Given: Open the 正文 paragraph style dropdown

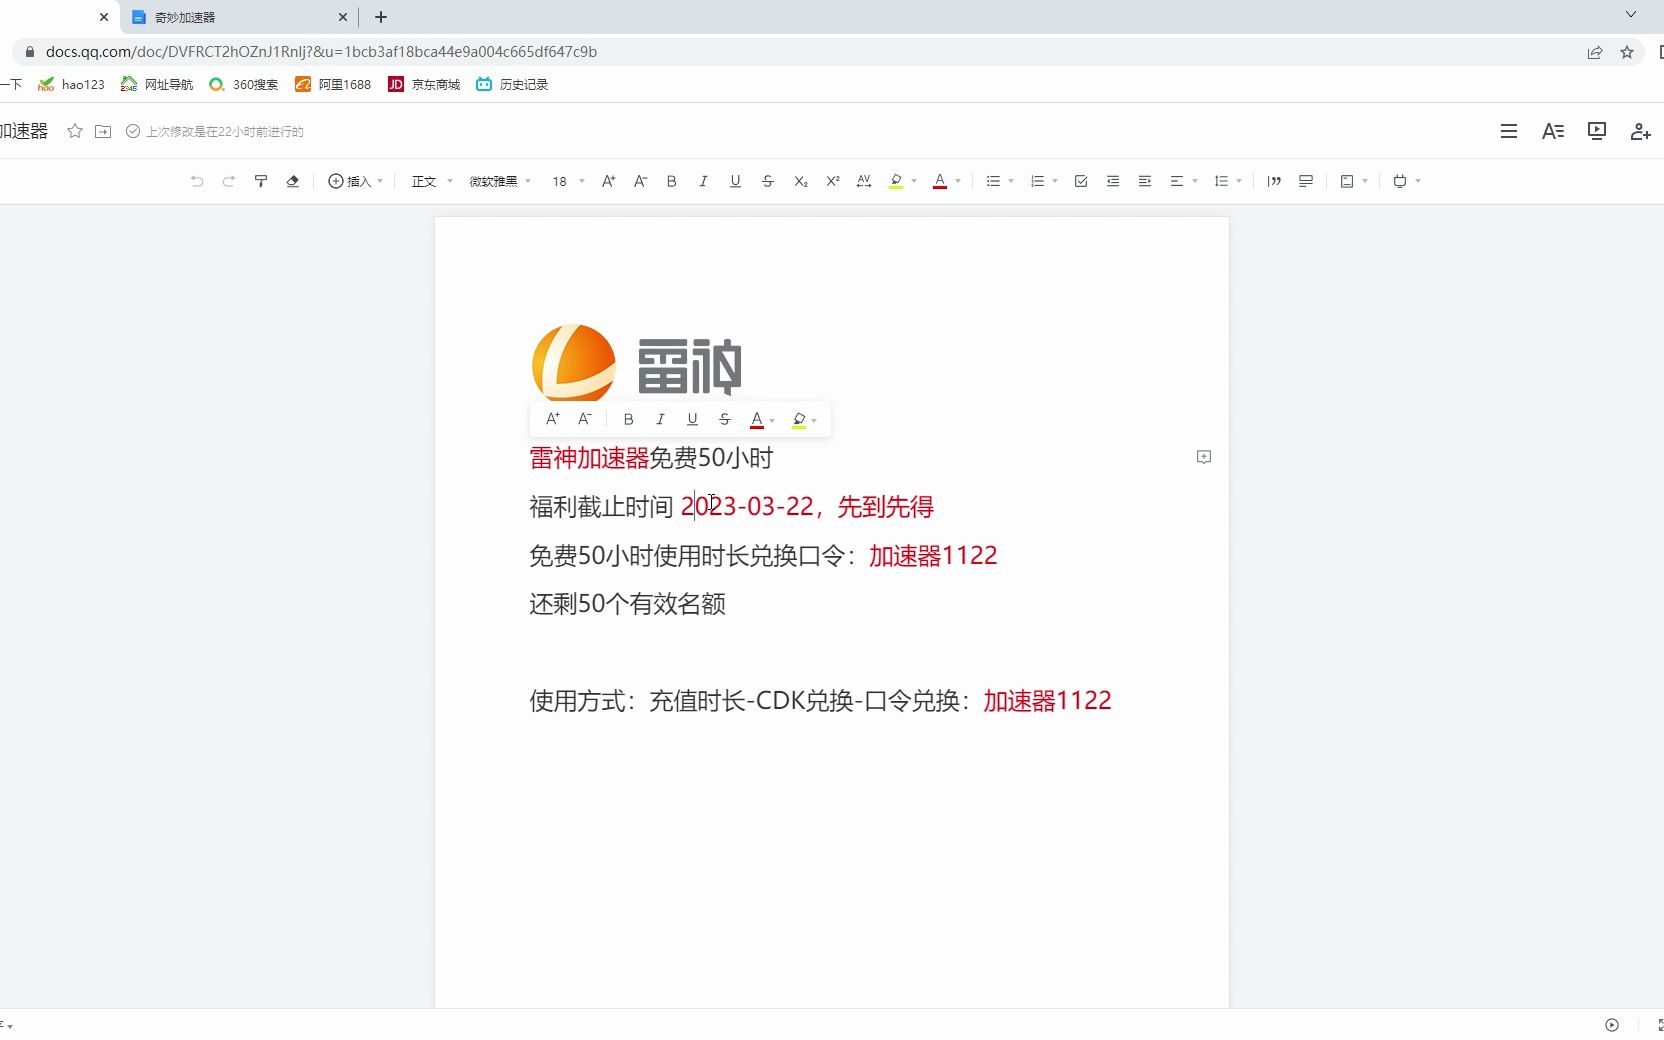Looking at the screenshot, I should (432, 181).
